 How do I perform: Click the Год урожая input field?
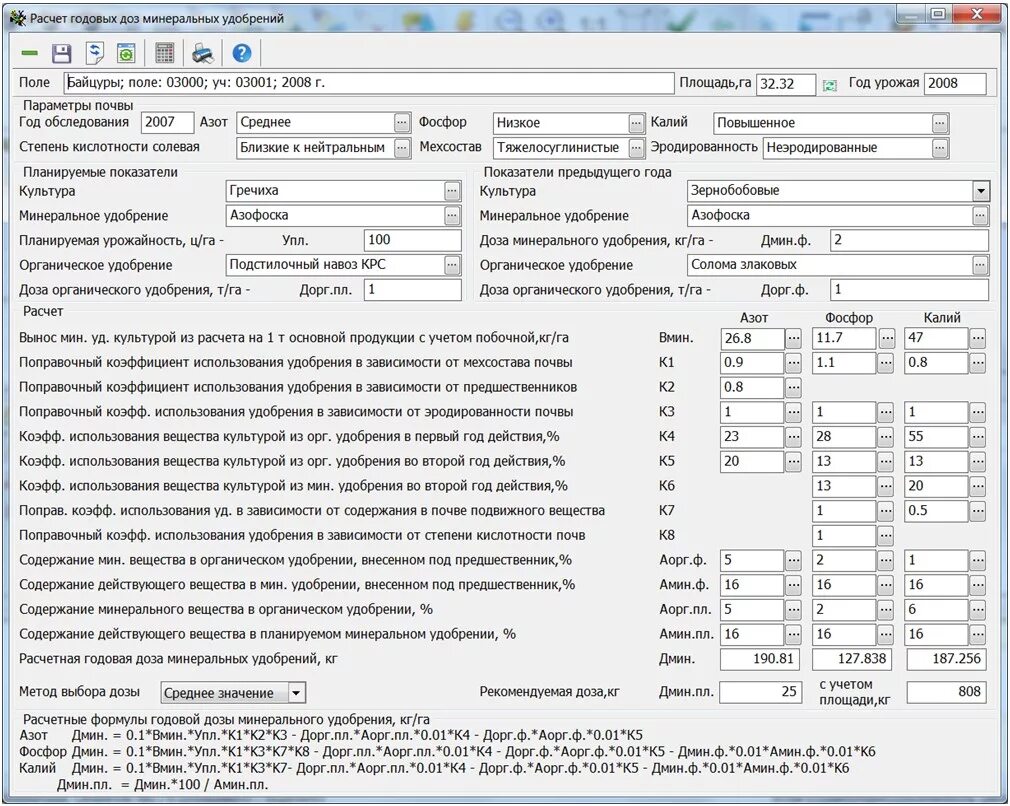(x=955, y=84)
